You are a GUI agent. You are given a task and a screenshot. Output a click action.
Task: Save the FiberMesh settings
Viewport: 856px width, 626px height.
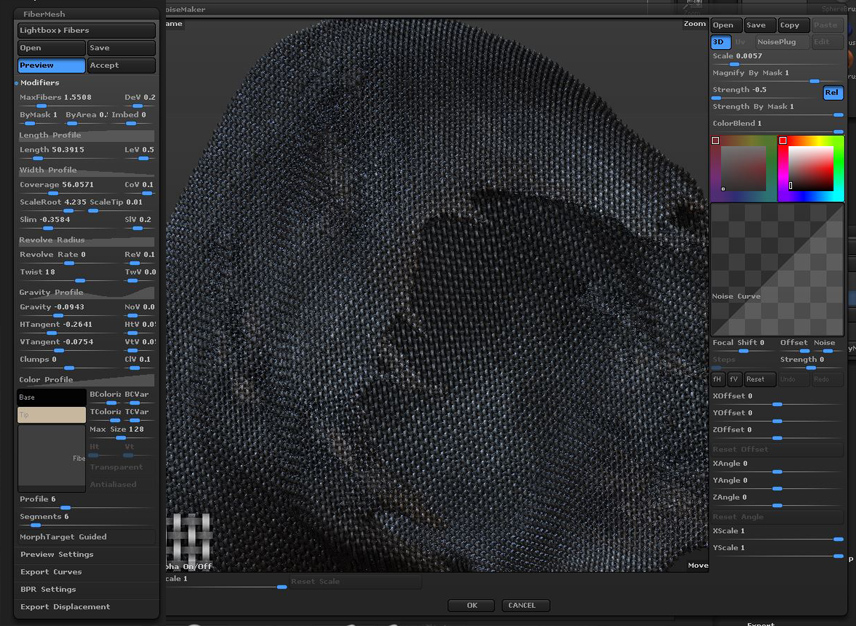pos(121,48)
